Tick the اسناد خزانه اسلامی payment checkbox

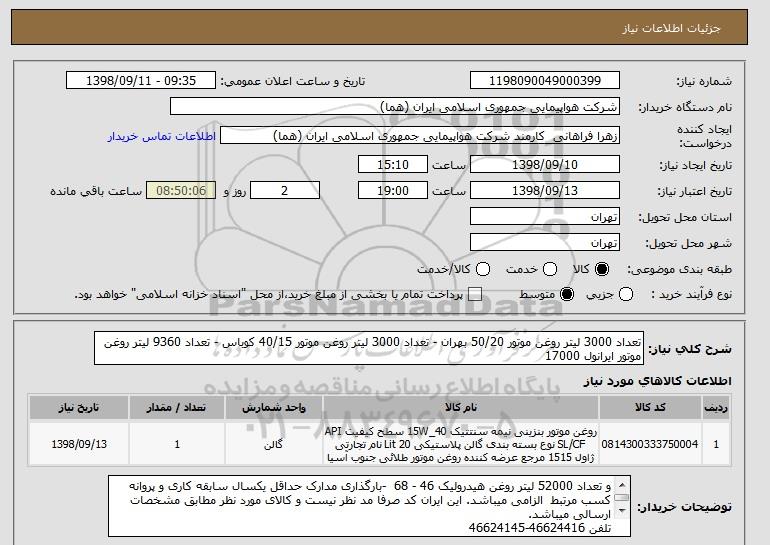click(x=475, y=295)
